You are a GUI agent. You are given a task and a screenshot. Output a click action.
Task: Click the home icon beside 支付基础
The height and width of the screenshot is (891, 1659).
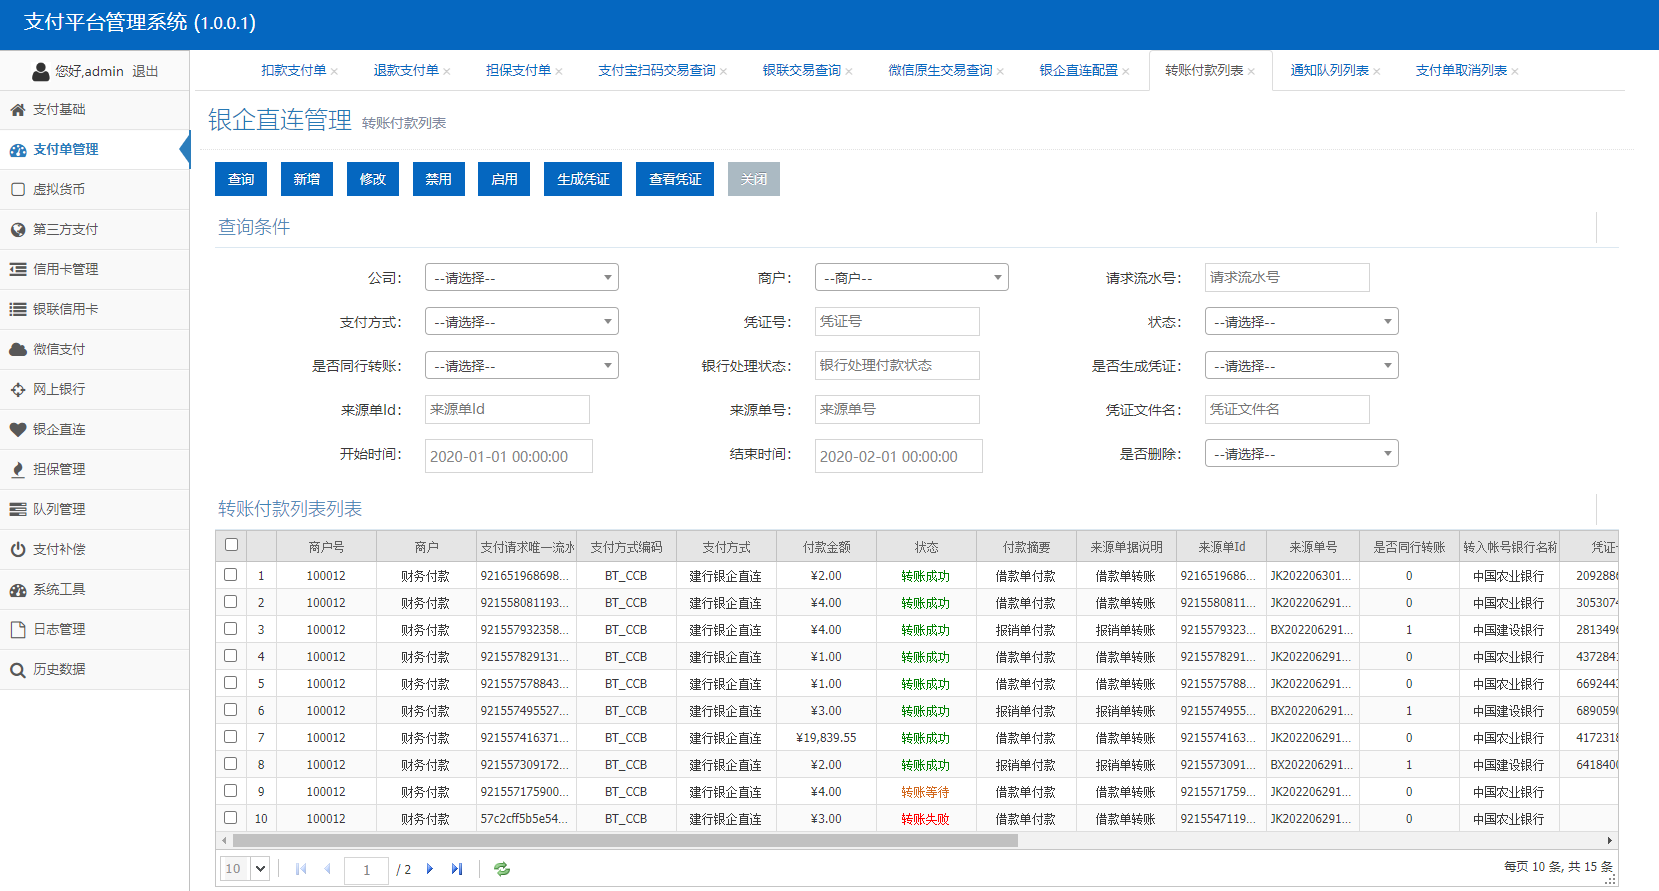point(17,110)
